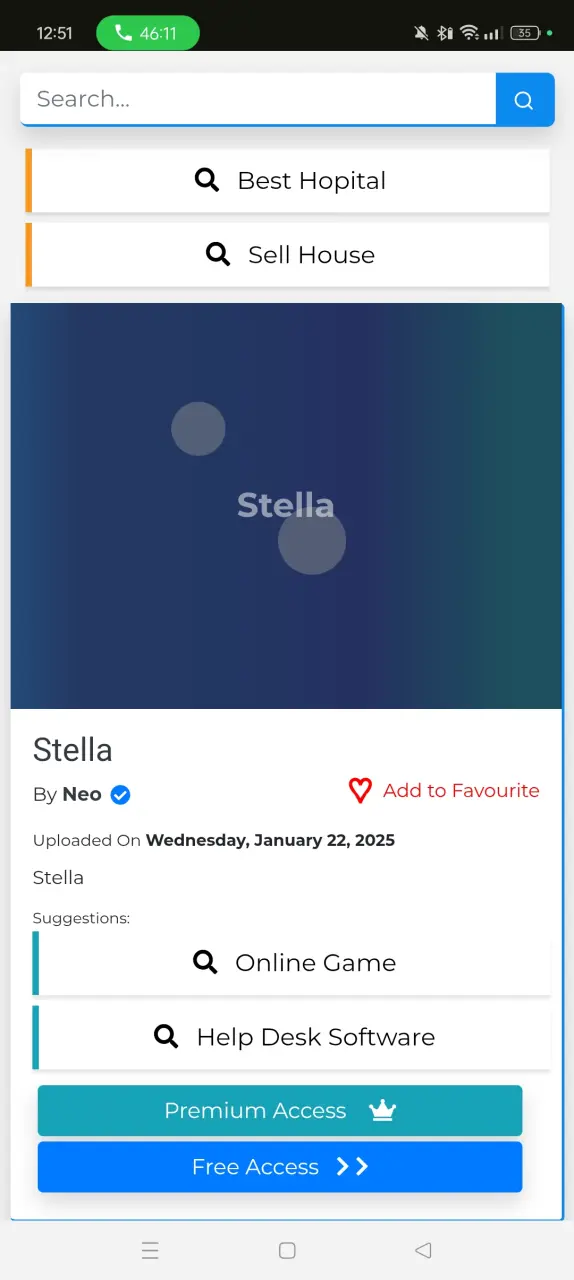Tap the Premium Access button
The width and height of the screenshot is (574, 1280).
pos(280,1111)
